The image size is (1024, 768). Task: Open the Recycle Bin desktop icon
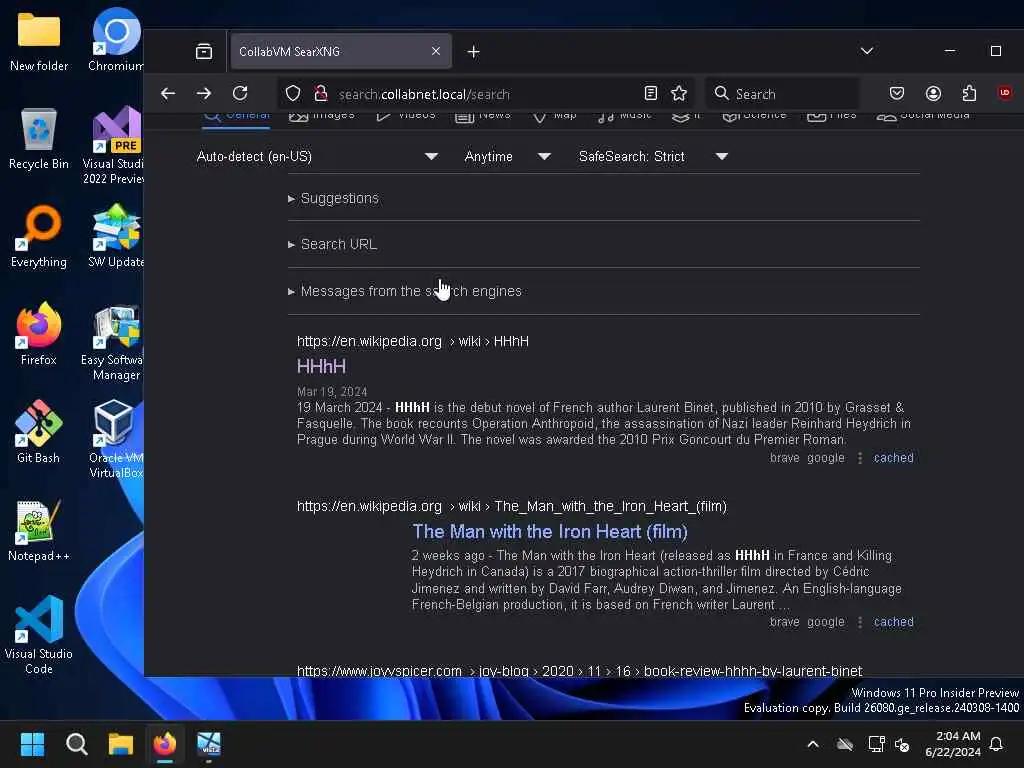tap(39, 139)
